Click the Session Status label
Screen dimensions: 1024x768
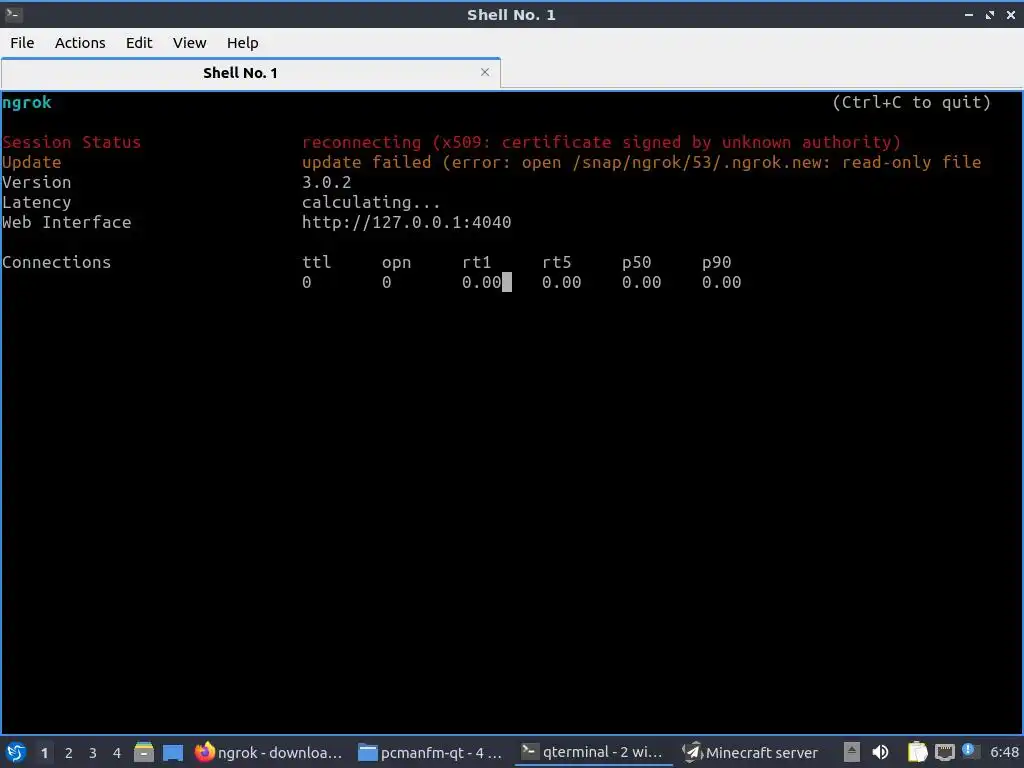[x=71, y=142]
